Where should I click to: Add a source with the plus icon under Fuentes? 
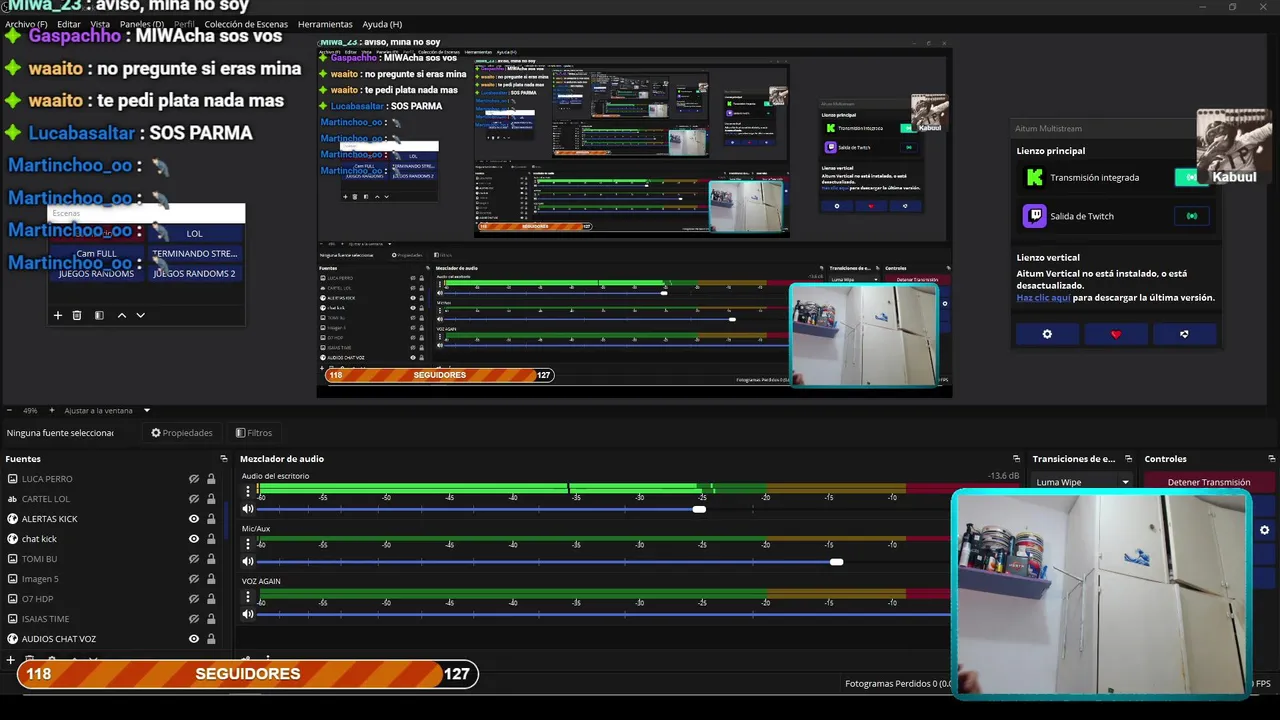[11, 659]
